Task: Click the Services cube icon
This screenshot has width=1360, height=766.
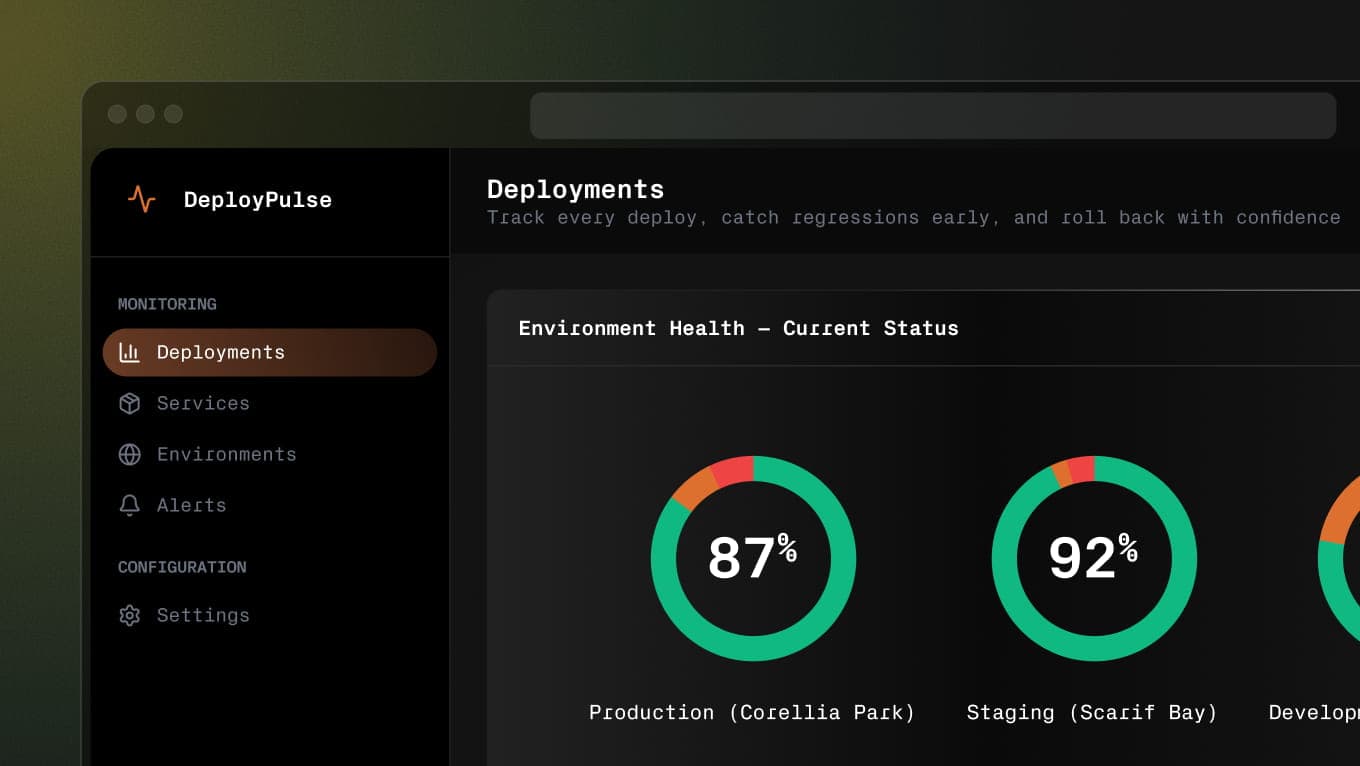Action: point(129,403)
